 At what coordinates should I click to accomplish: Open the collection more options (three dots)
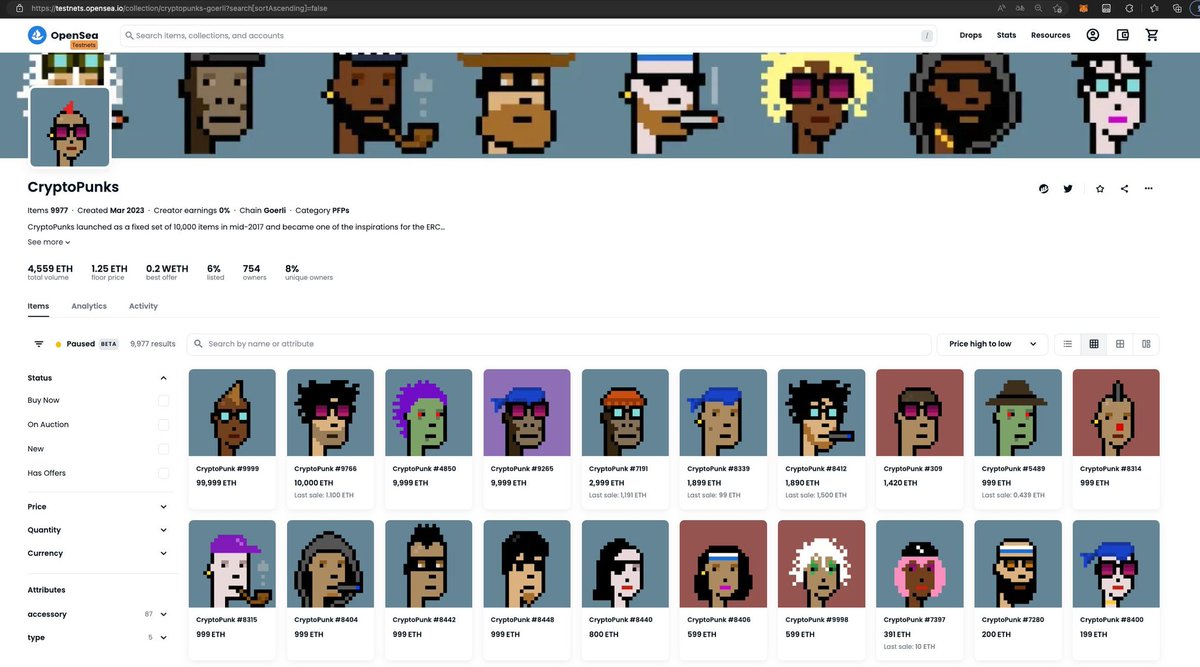[x=1149, y=188]
